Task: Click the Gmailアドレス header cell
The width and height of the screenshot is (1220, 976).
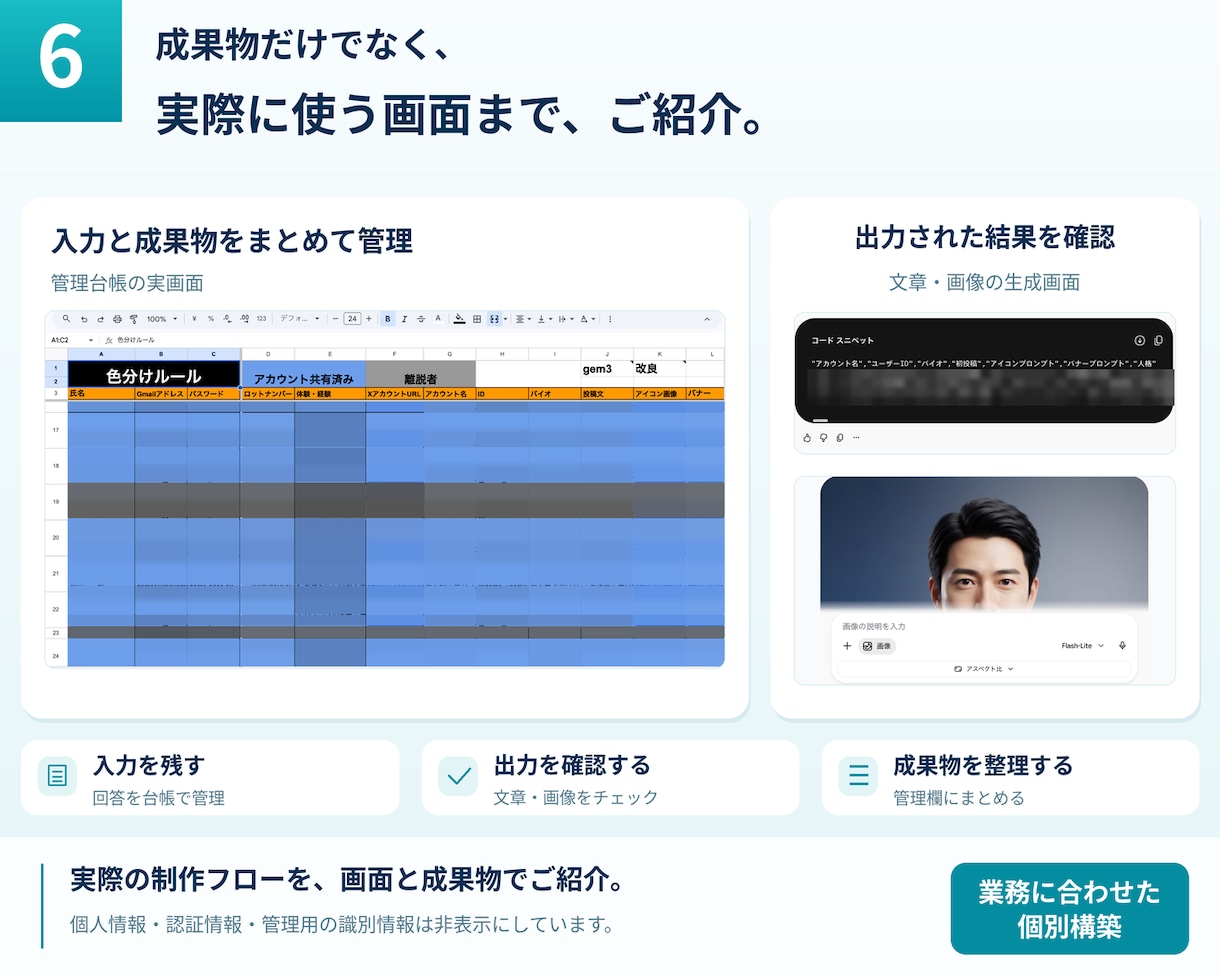Action: tap(160, 394)
